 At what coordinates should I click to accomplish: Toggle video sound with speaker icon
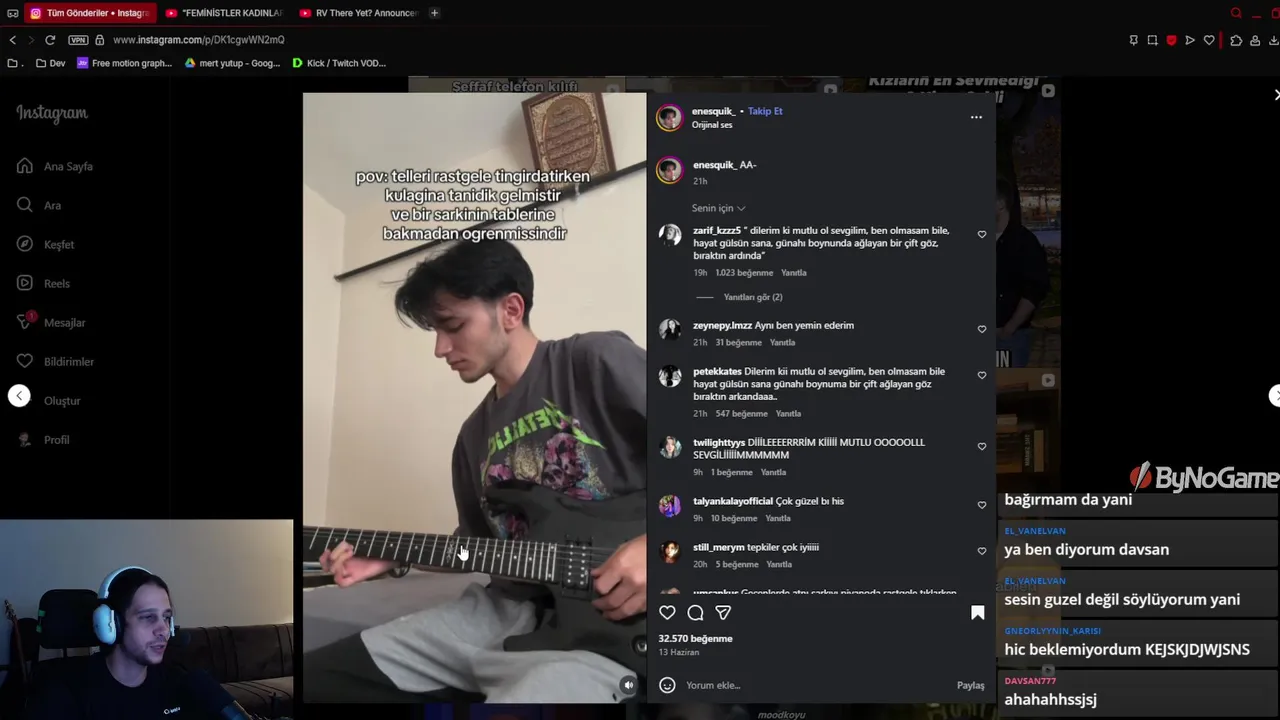click(628, 685)
